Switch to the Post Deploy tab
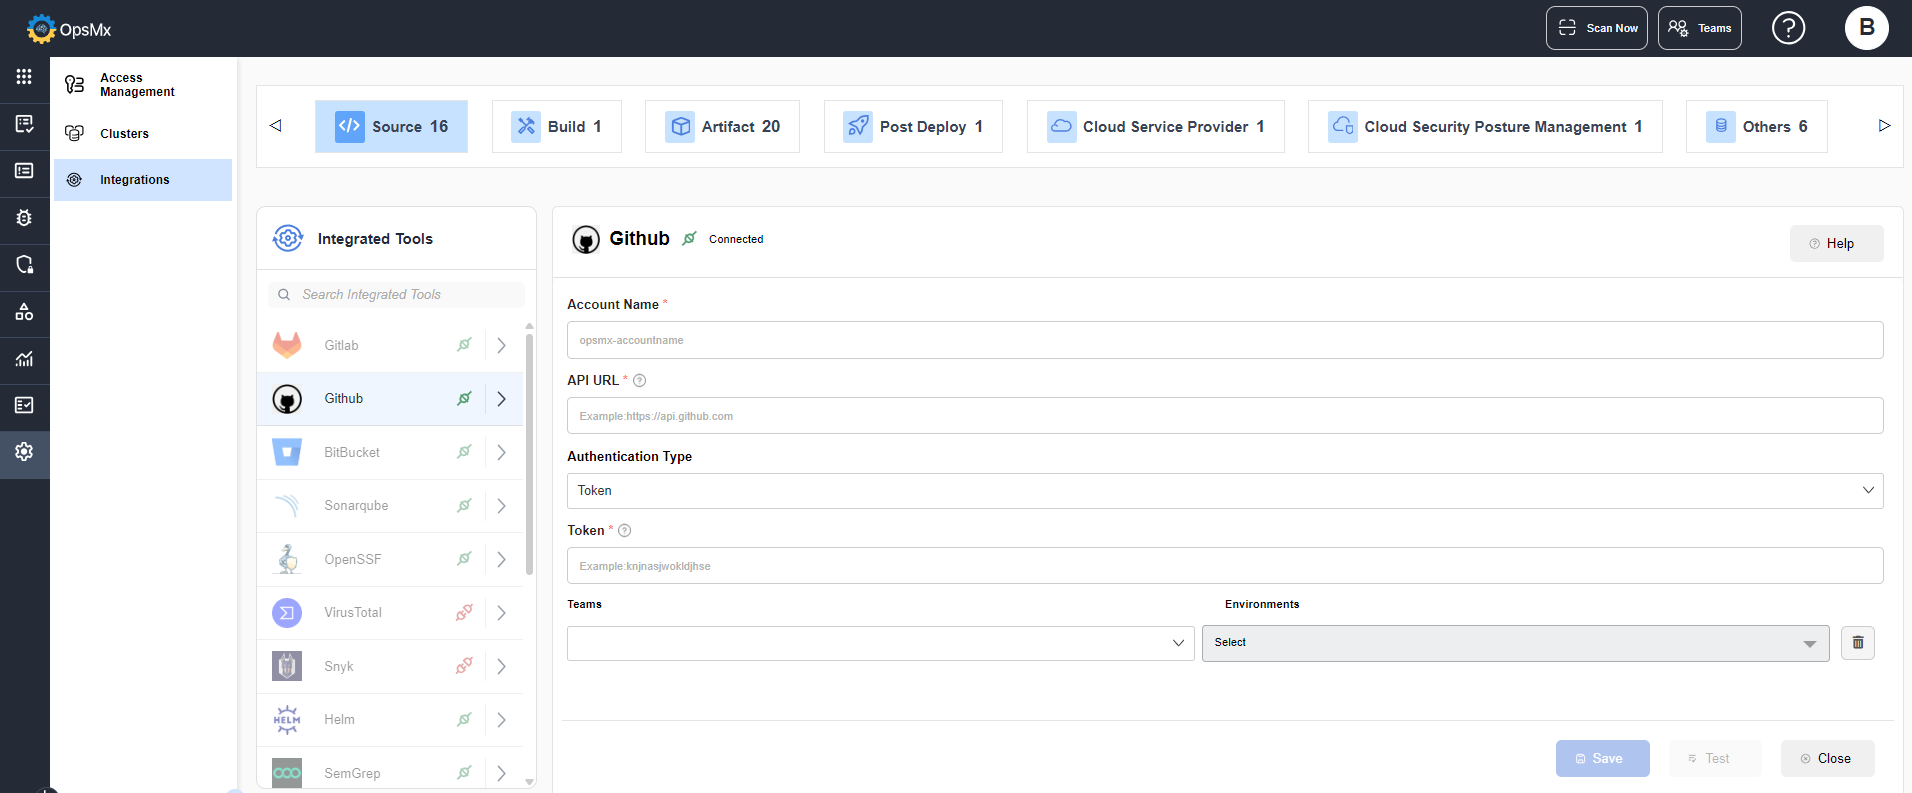Image resolution: width=1912 pixels, height=793 pixels. tap(913, 126)
